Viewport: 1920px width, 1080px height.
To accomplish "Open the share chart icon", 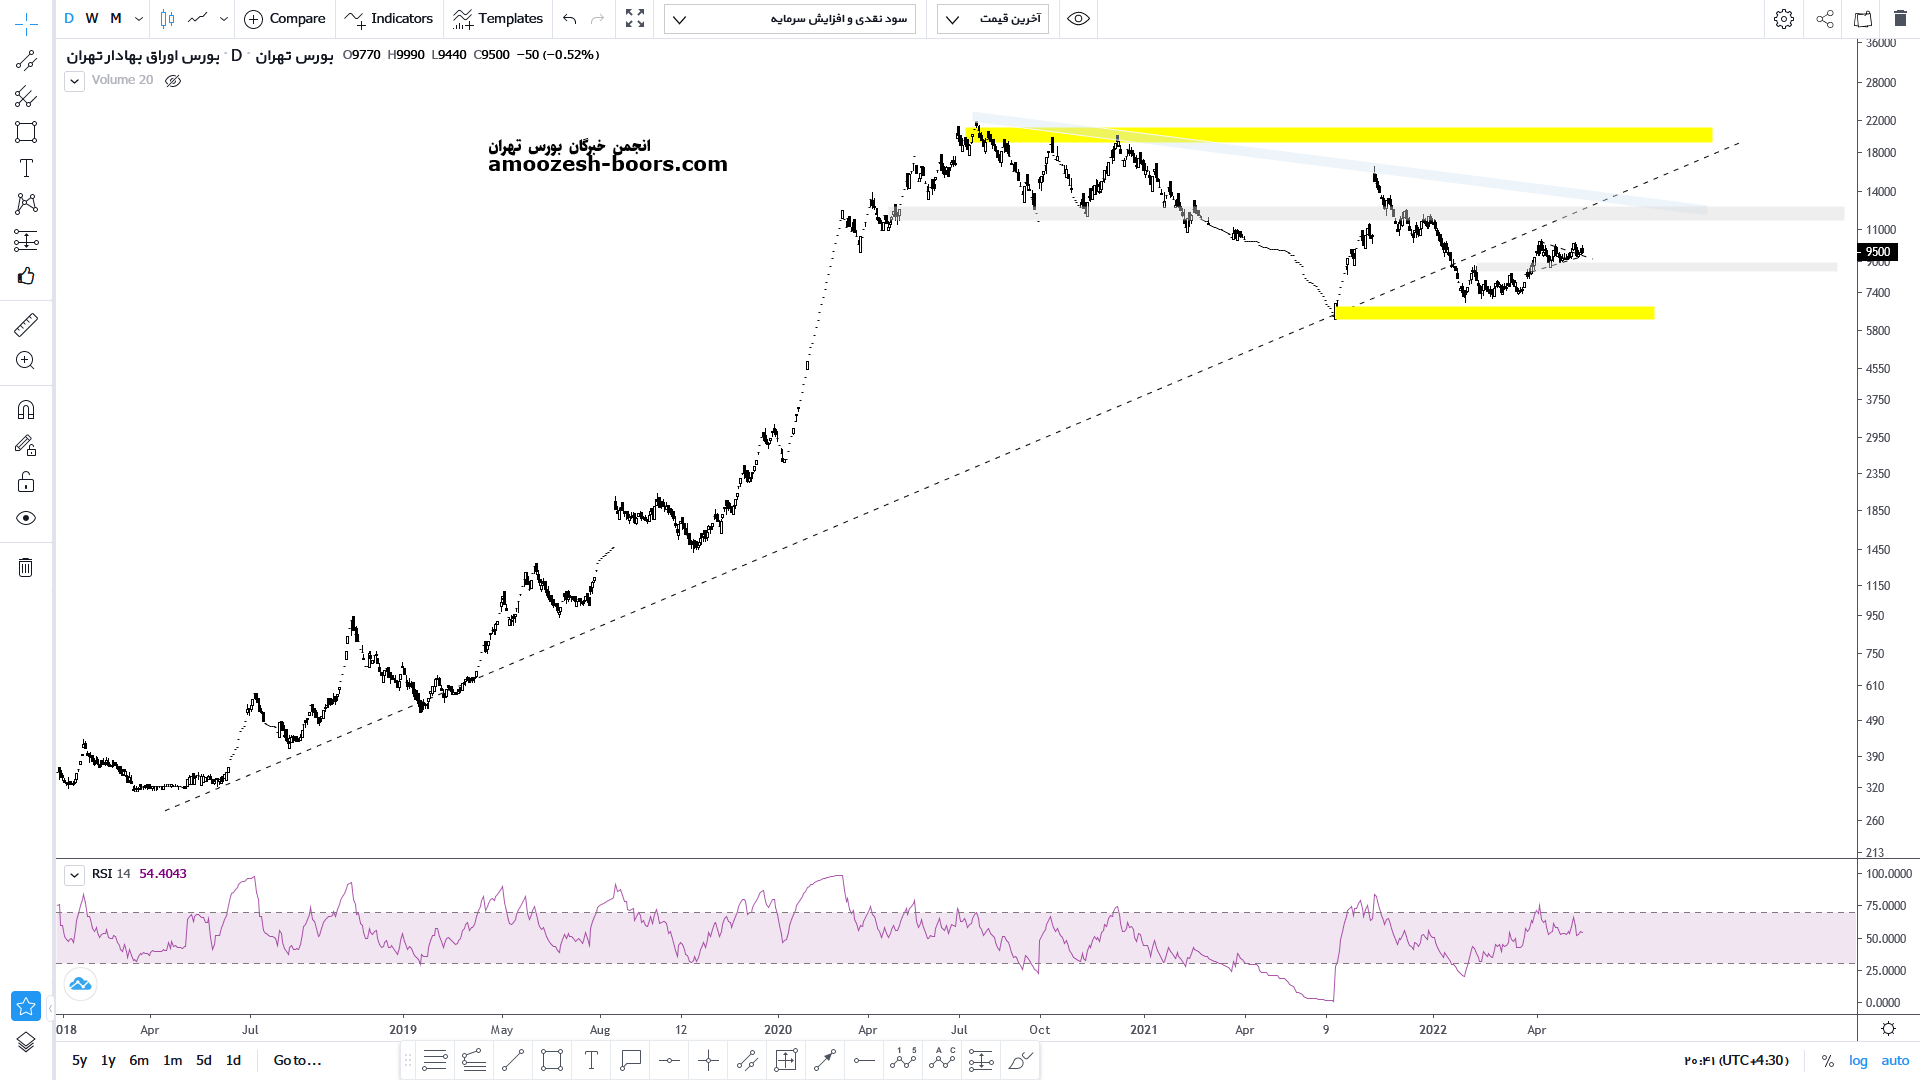I will (x=1825, y=19).
